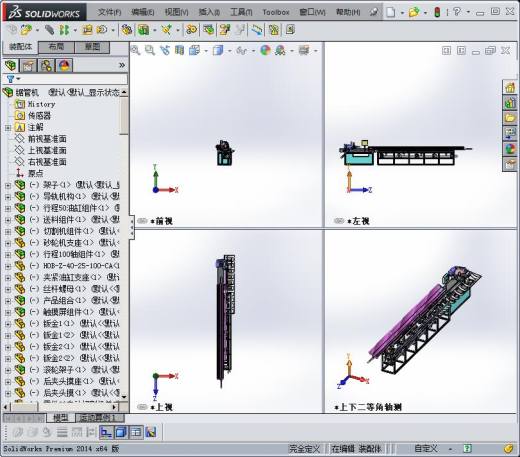Select the Mate paperclip tool

pos(49,30)
